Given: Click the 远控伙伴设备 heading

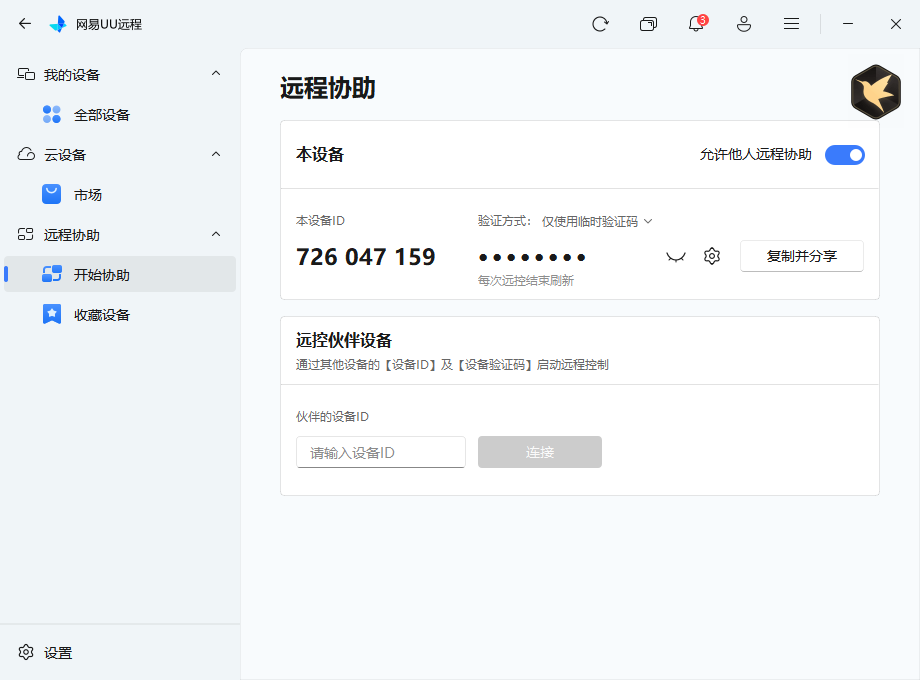Looking at the screenshot, I should tap(344, 340).
